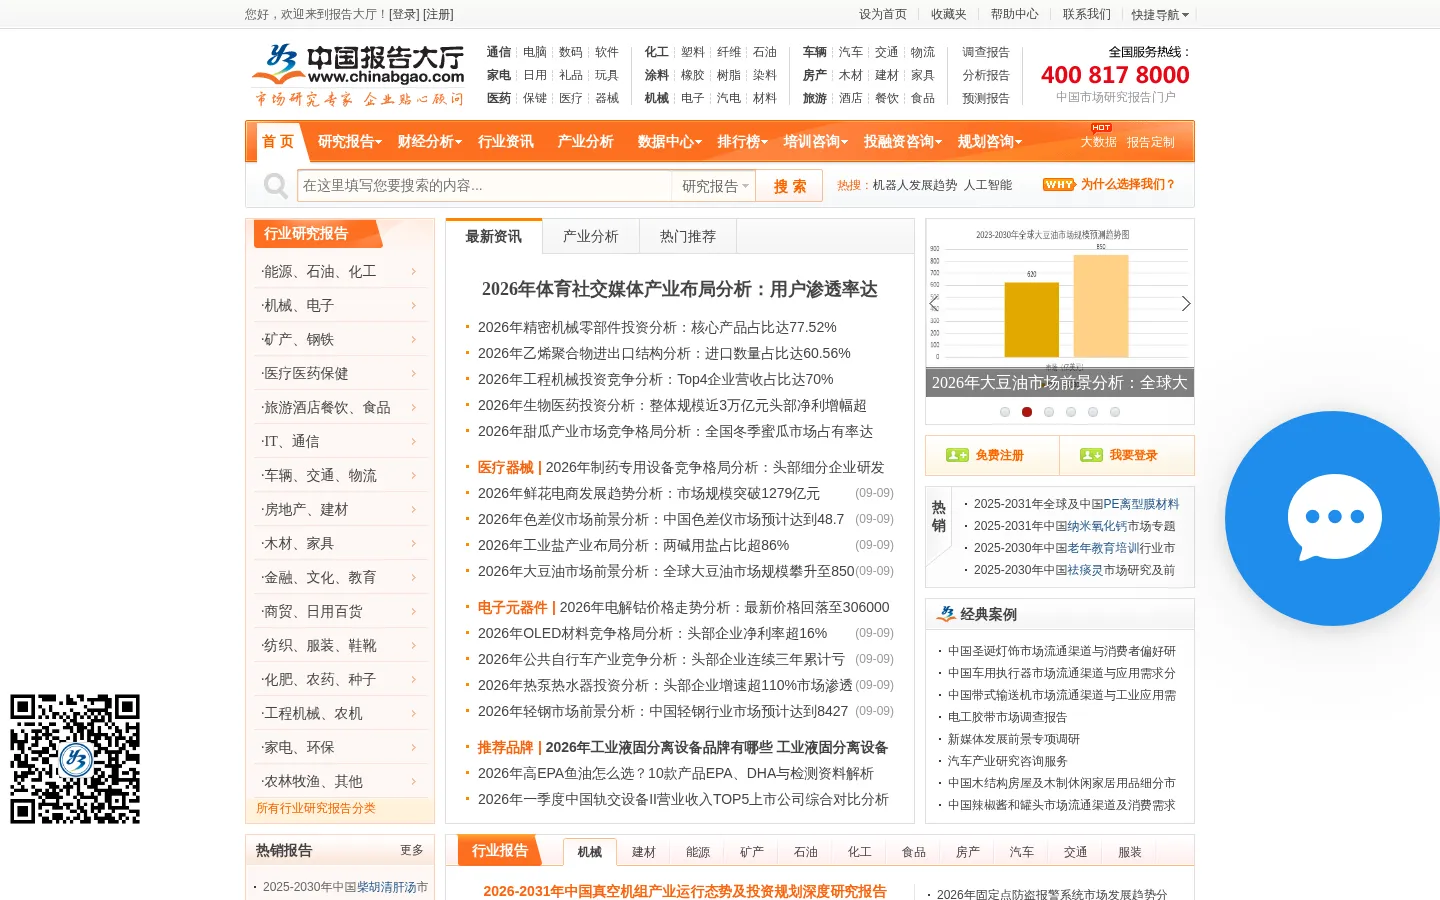1440x900 pixels.
Task: Click the 免费注册 button
Action: (992, 455)
